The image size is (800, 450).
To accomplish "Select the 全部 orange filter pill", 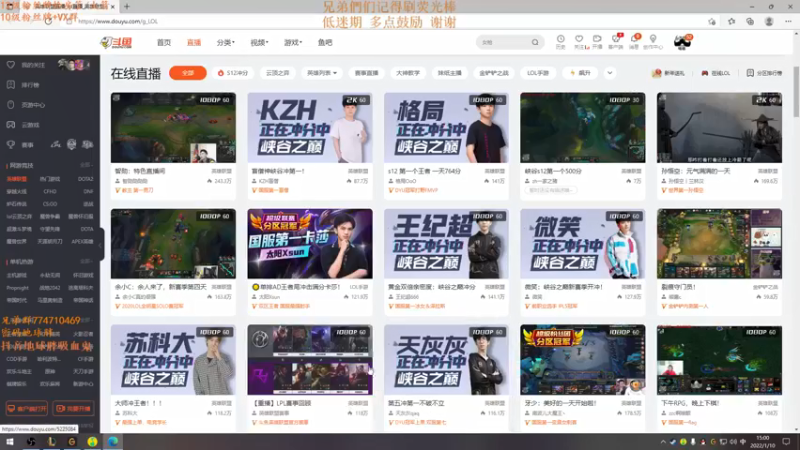I will click(x=188, y=73).
